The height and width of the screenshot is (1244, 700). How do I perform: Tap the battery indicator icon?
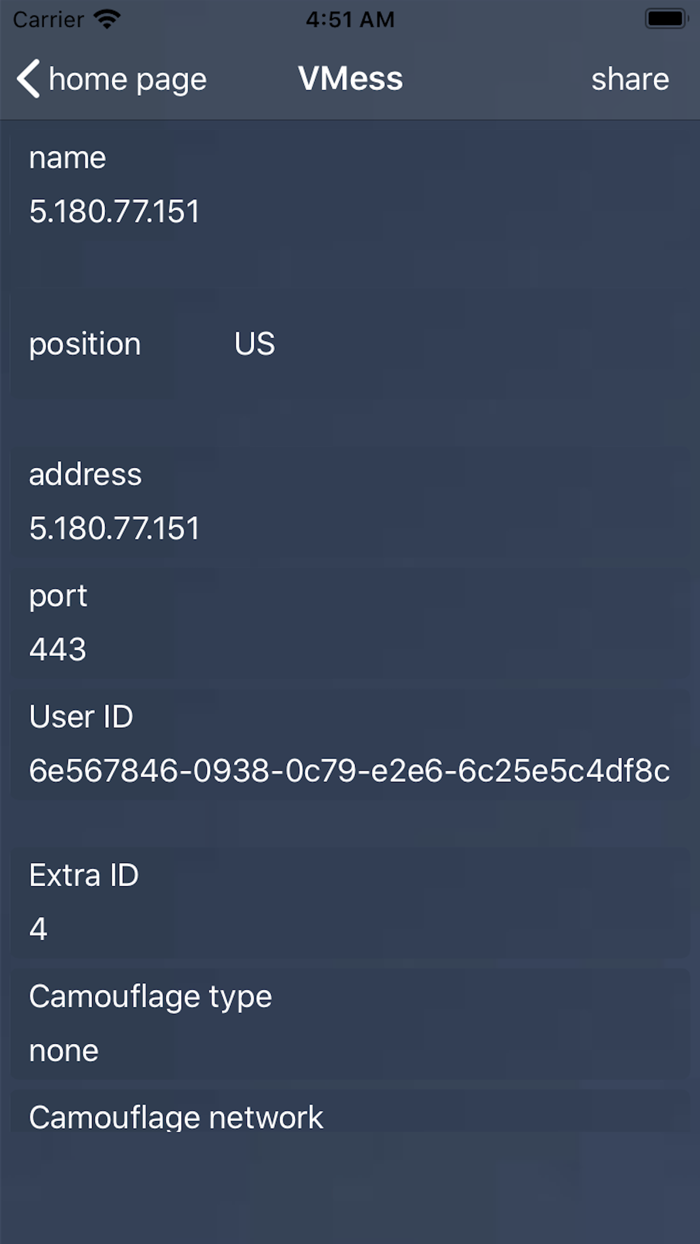(665, 19)
